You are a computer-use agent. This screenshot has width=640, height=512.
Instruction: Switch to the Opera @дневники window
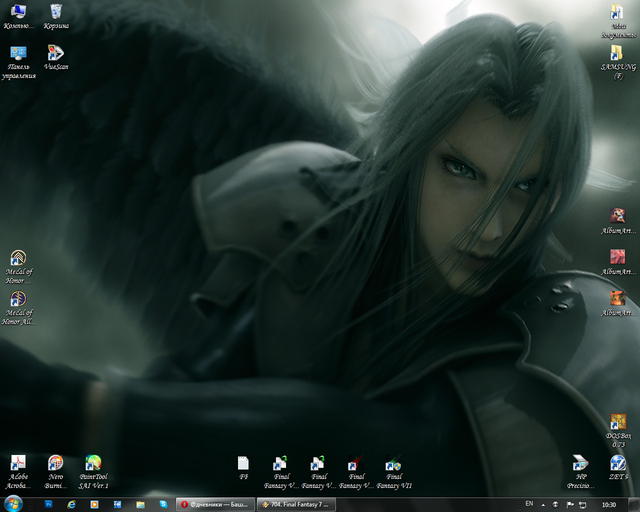point(215,505)
